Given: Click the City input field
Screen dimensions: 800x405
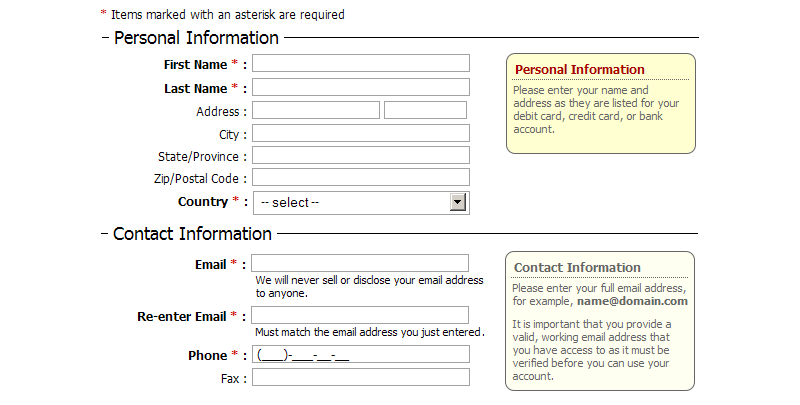Looking at the screenshot, I should click(361, 133).
